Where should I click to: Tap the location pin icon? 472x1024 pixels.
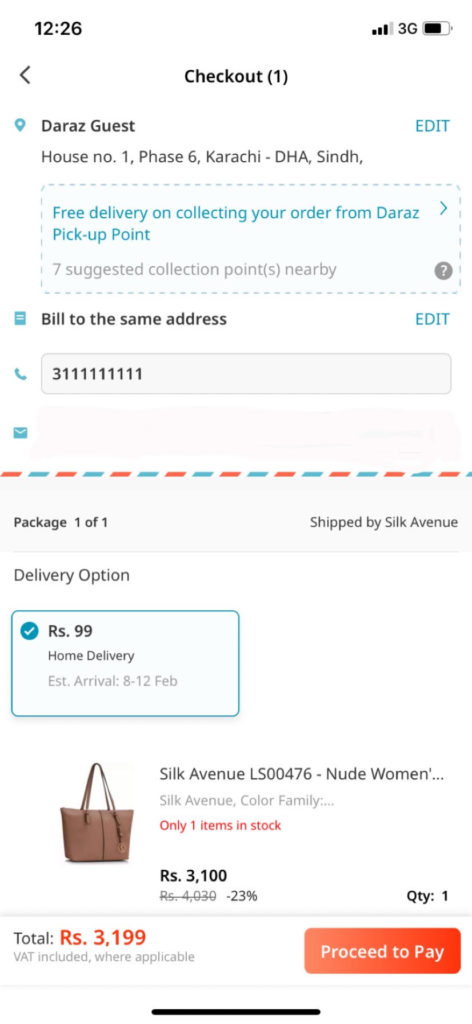coord(20,125)
